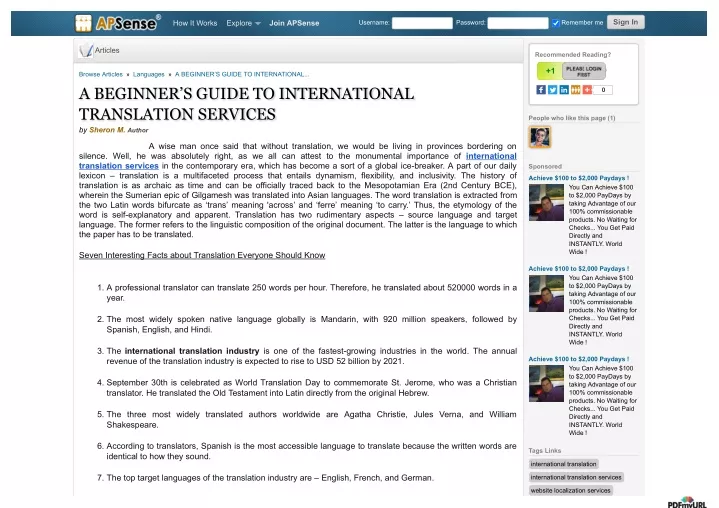719x508 pixels.
Task: Open the website localization services tag
Action: [x=570, y=491]
